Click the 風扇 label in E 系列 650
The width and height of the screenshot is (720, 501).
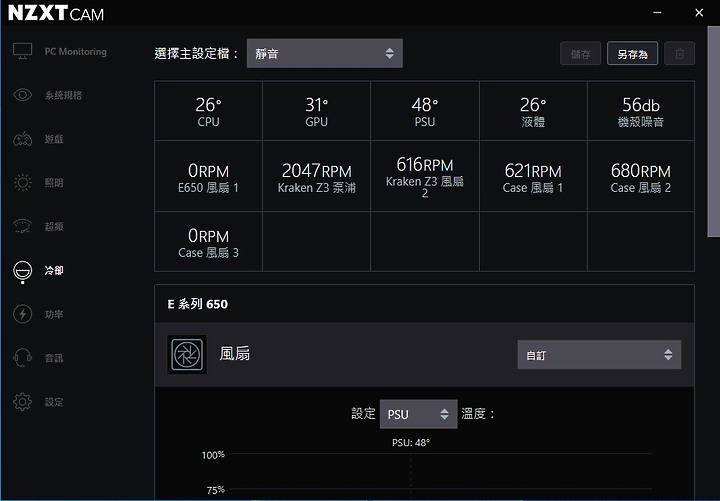click(235, 354)
